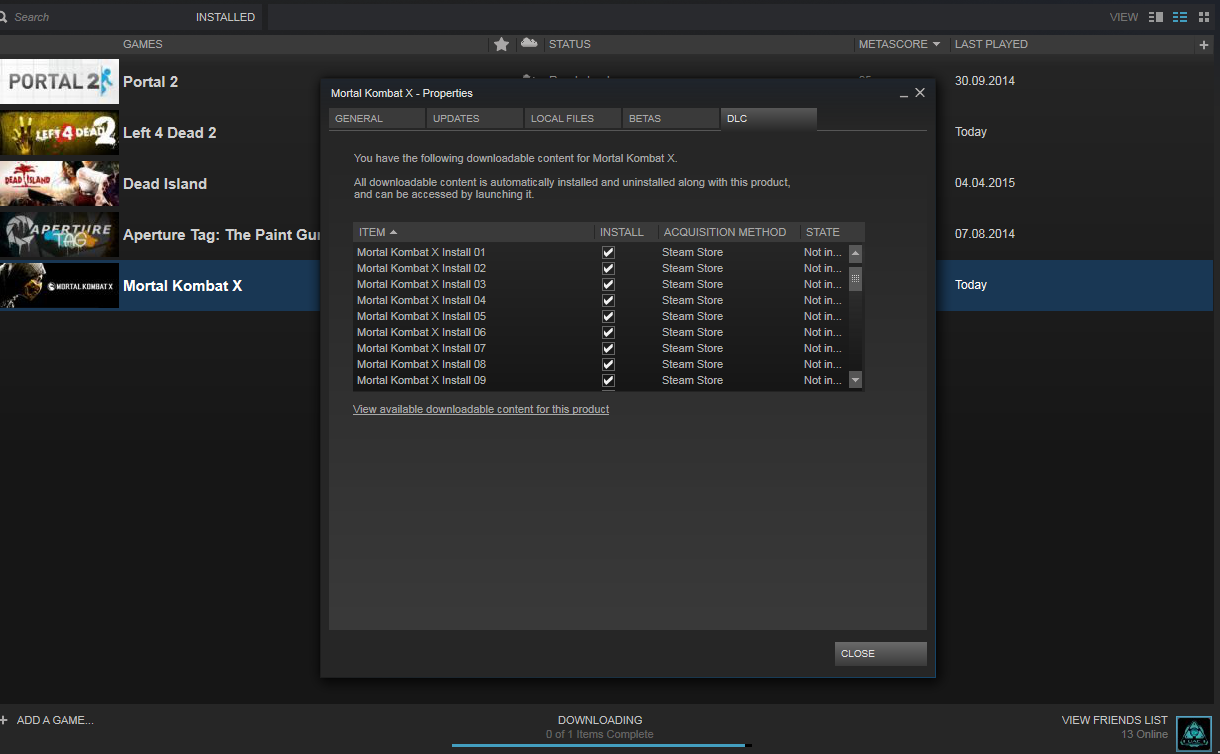Click the DLC list scrollbar thumb
Screen dimensions: 1220x754
click(x=855, y=278)
